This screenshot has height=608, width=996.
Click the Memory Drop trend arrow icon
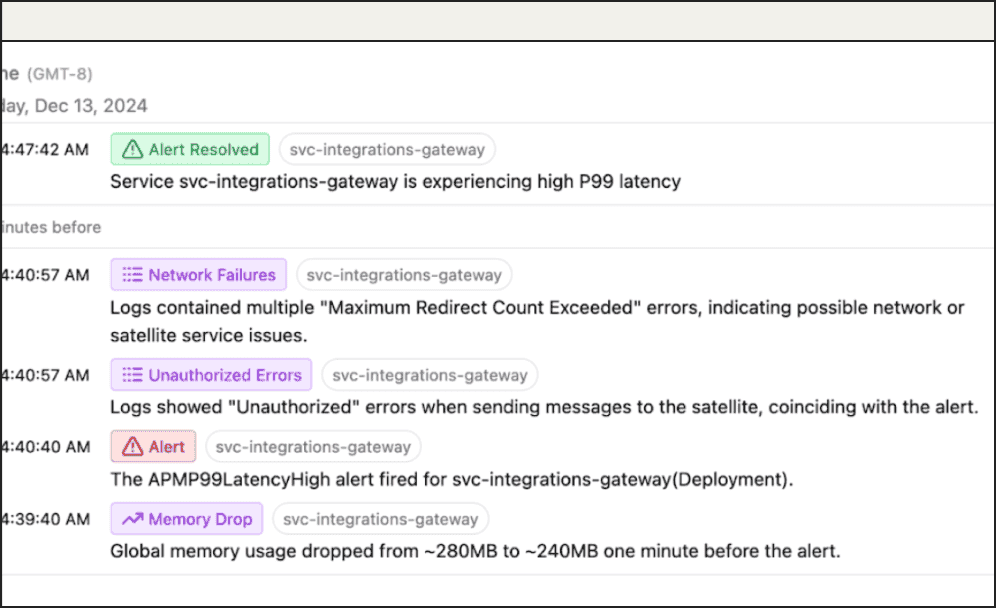[132, 519]
